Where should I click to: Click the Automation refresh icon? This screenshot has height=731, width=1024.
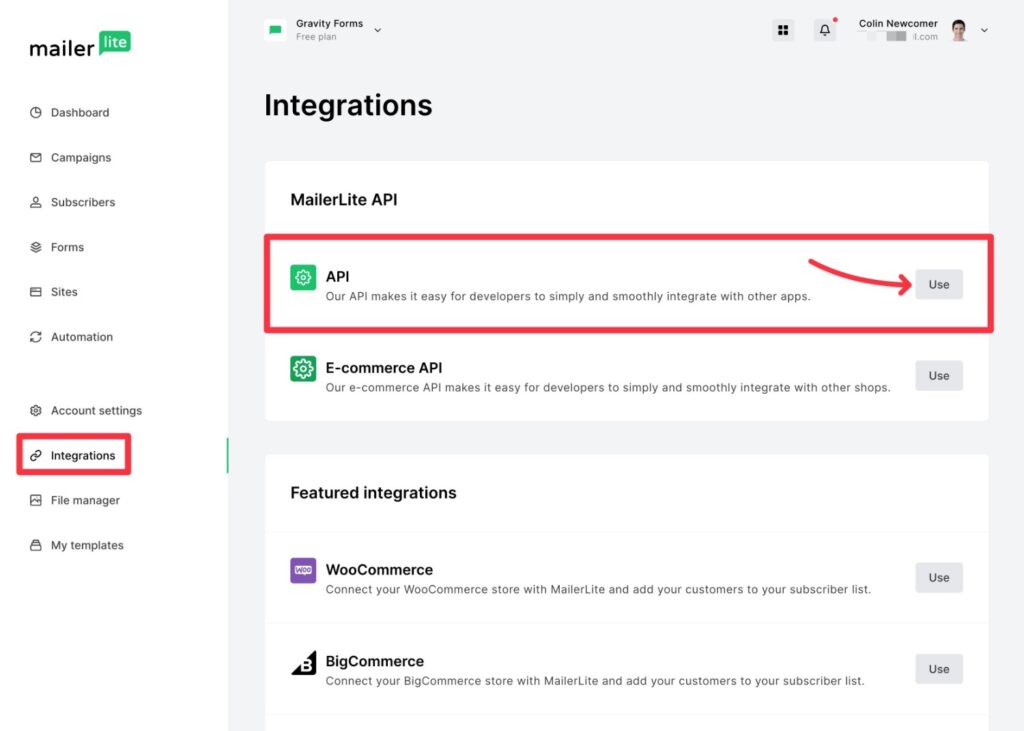pos(36,337)
